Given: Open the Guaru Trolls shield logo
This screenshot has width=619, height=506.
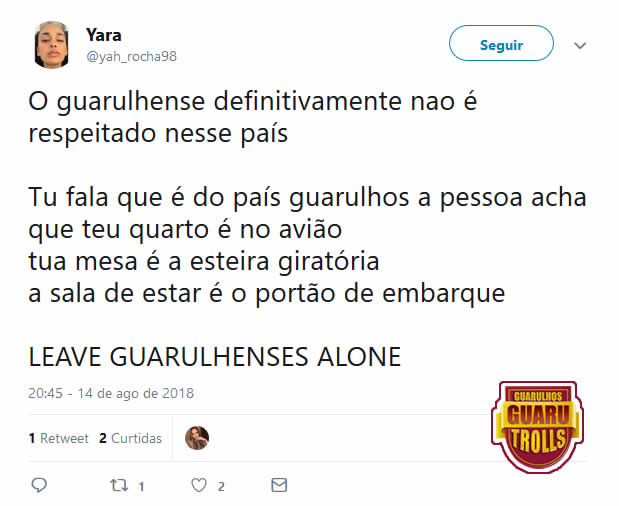Looking at the screenshot, I should coord(538,427).
